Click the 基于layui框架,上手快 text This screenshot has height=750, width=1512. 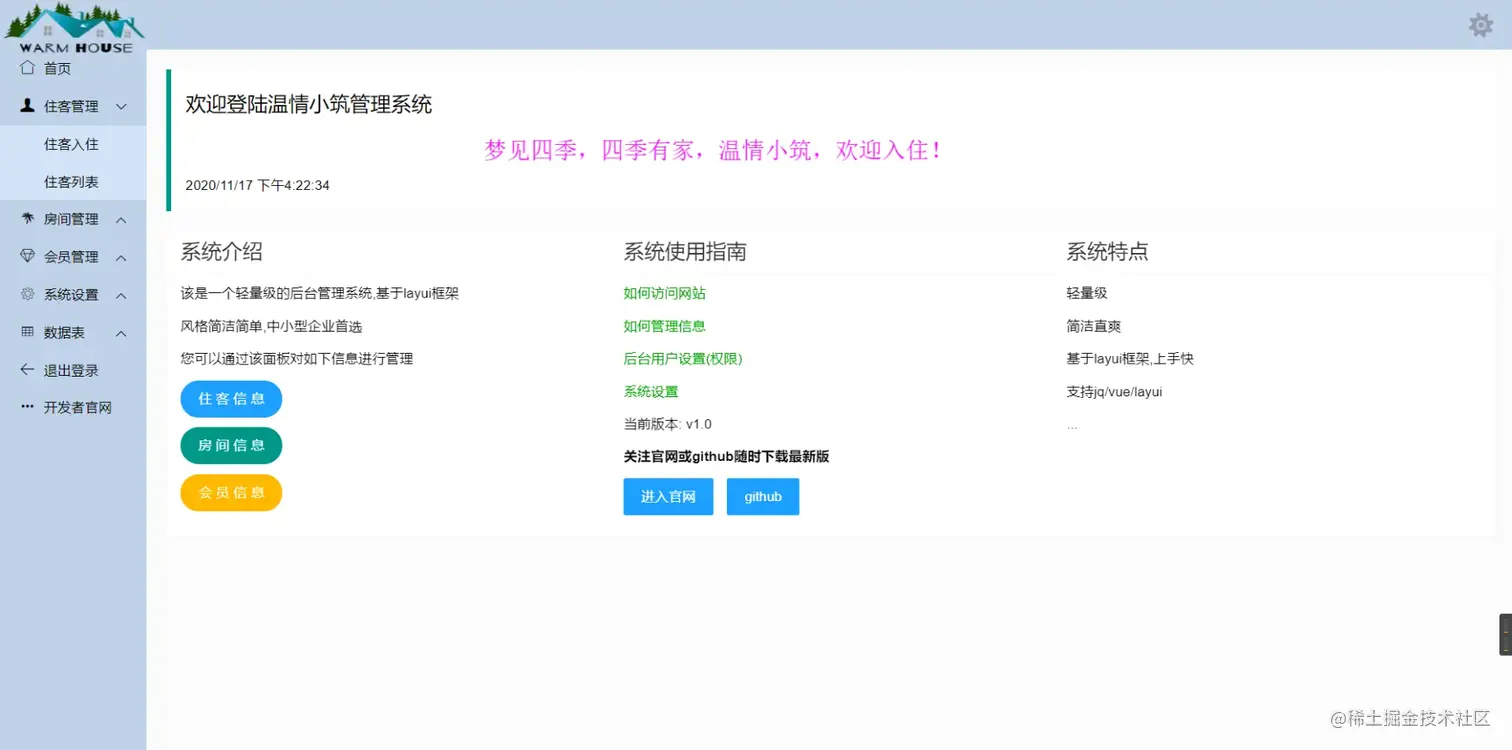pyautogui.click(x=1130, y=358)
